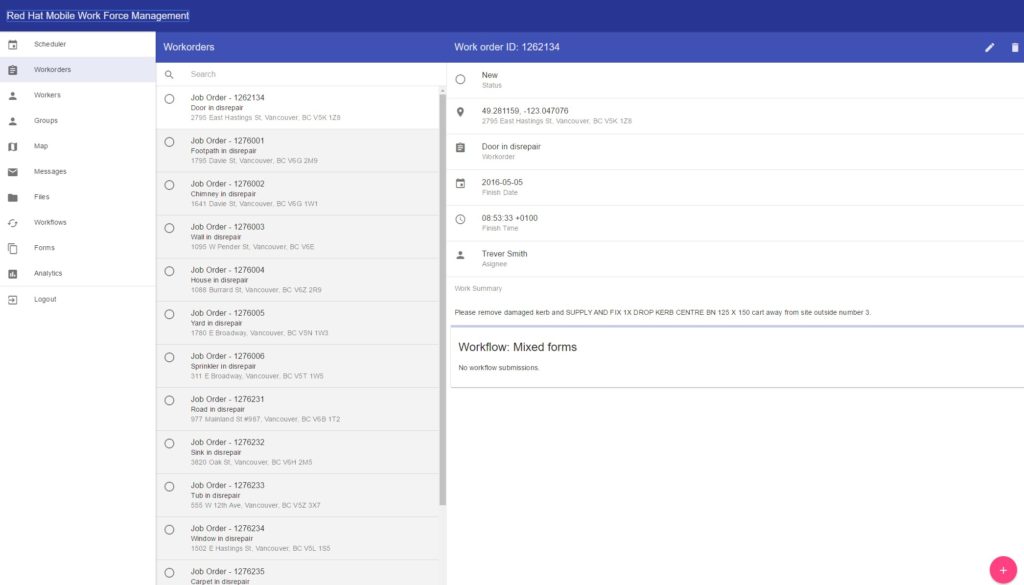
Task: Select the radio circle for Job Order 1276232
Action: click(x=169, y=443)
